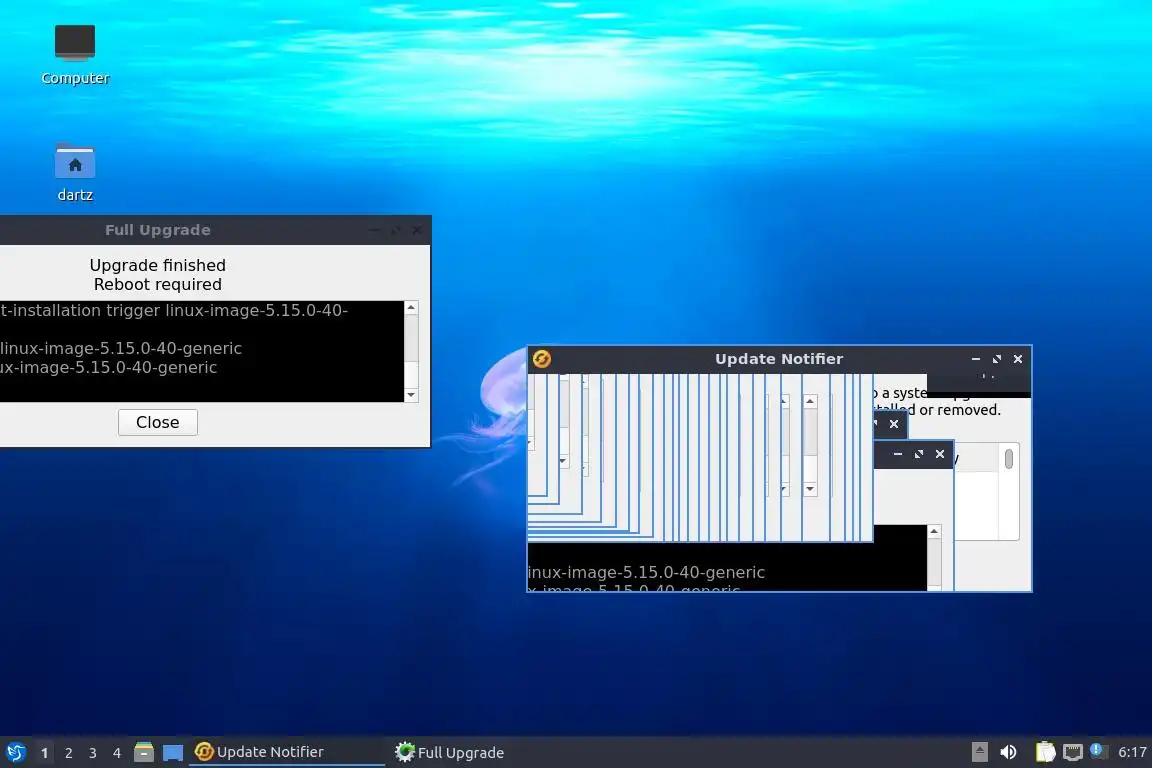Image resolution: width=1152 pixels, height=768 pixels.
Task: Switch to desktop 3
Action: click(x=93, y=753)
